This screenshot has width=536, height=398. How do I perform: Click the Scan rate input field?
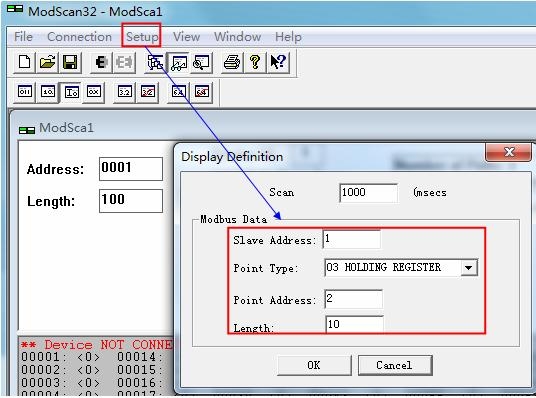368,193
